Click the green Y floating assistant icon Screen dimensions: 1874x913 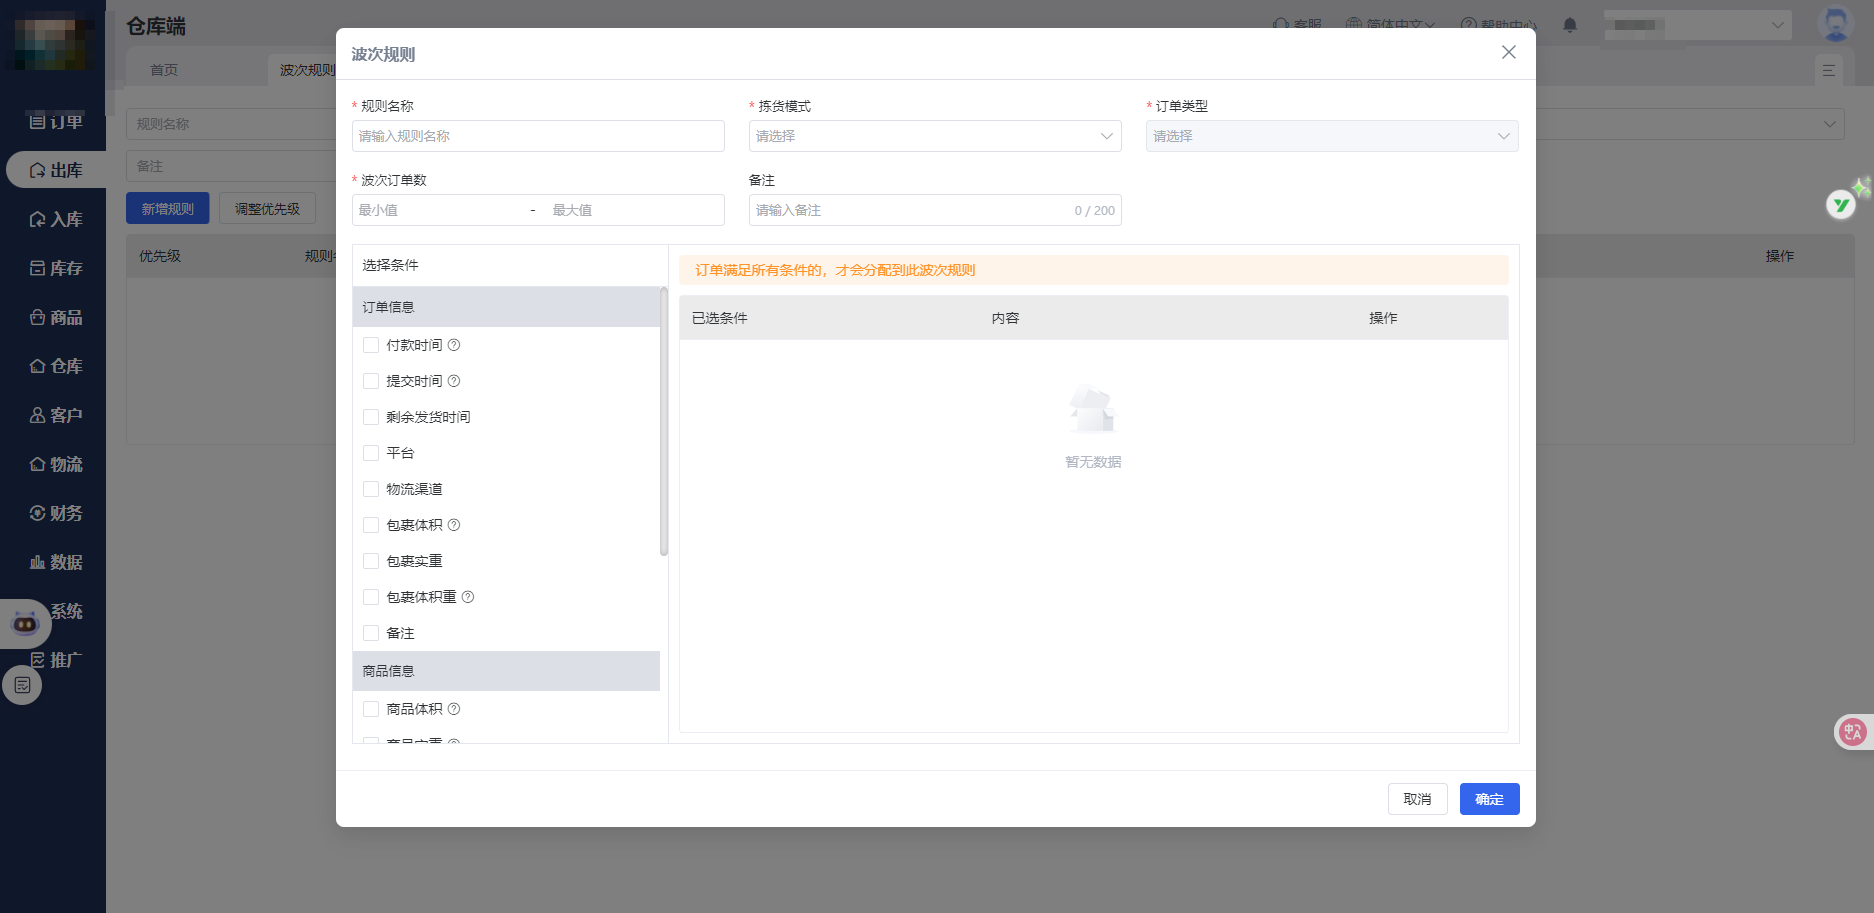pos(1841,204)
